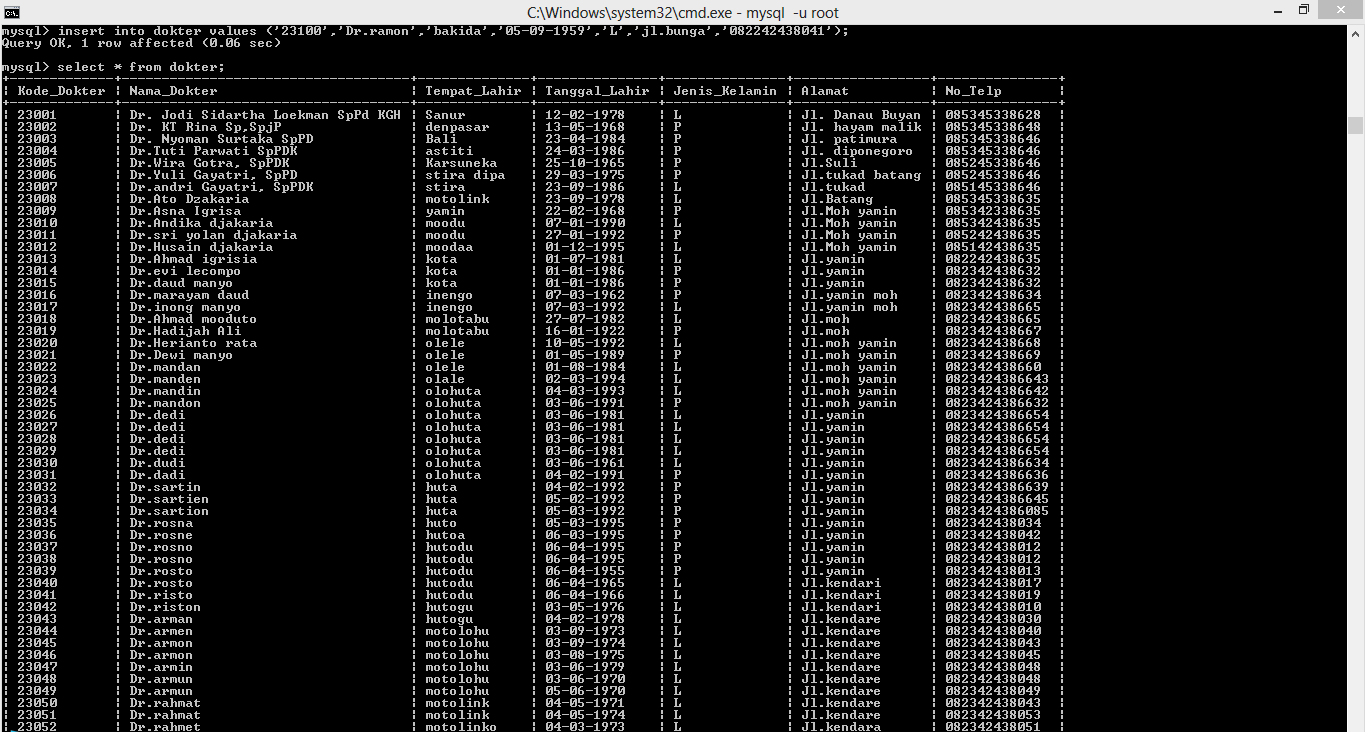Viewport: 1365px width, 732px height.
Task: Click name Dr.Tuti Parwati SpPDK
Action: click(213, 151)
